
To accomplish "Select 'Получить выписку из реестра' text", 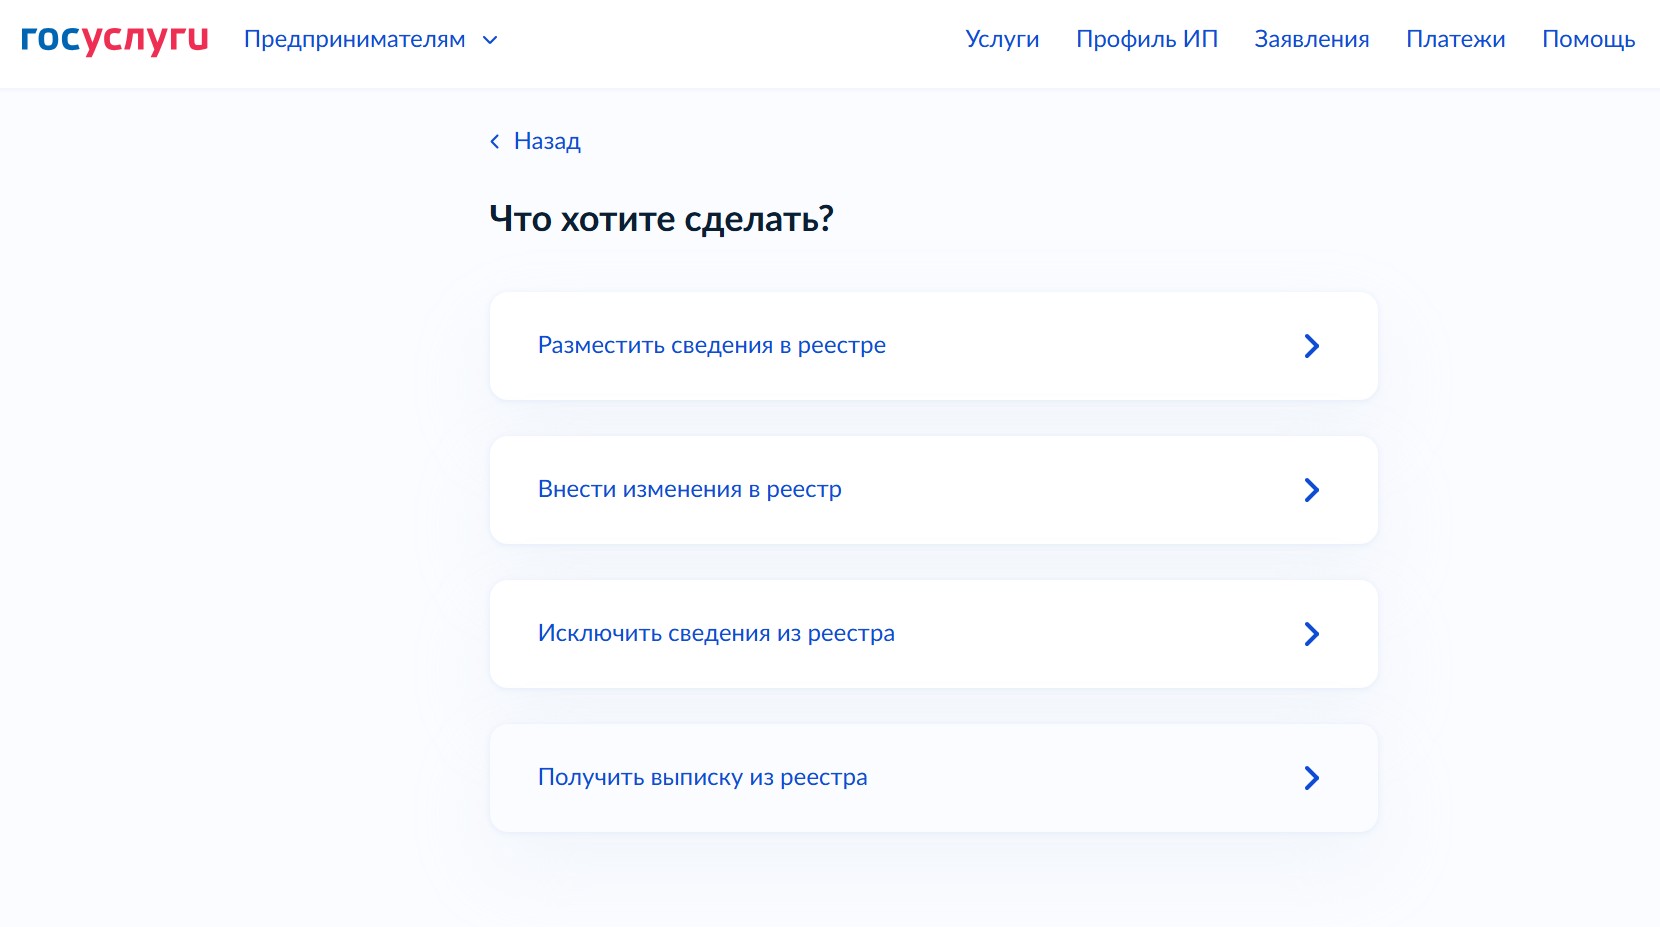I will pyautogui.click(x=702, y=777).
